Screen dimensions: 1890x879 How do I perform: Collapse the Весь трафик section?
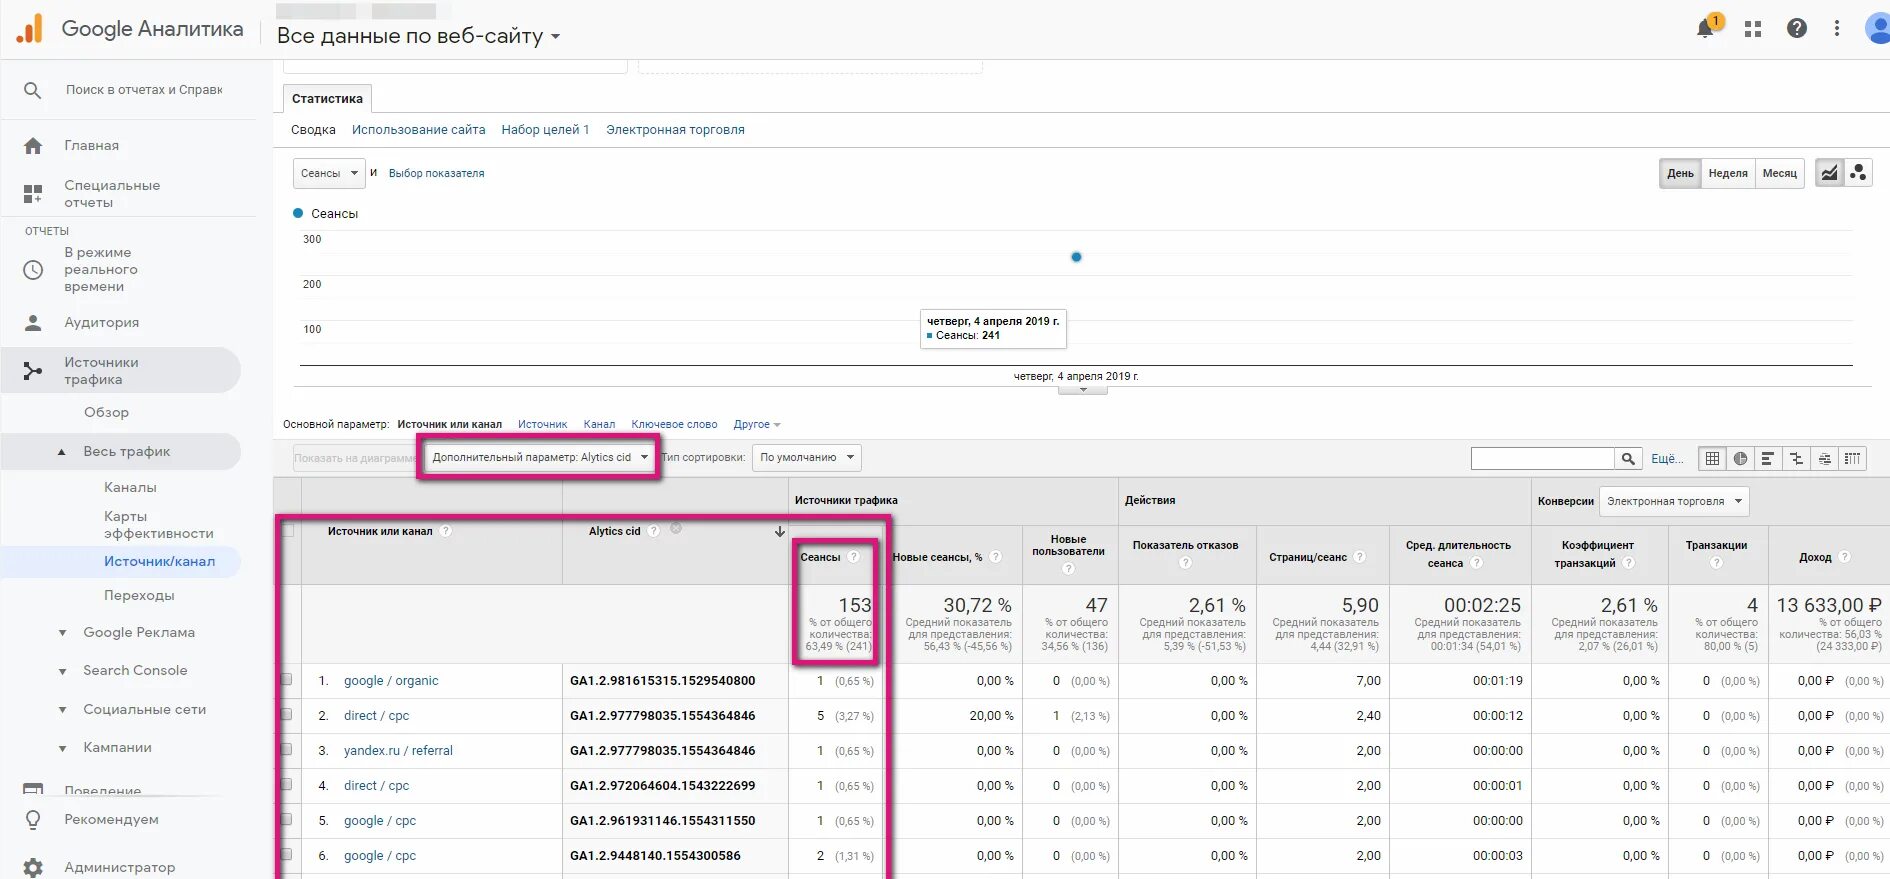click(62, 452)
